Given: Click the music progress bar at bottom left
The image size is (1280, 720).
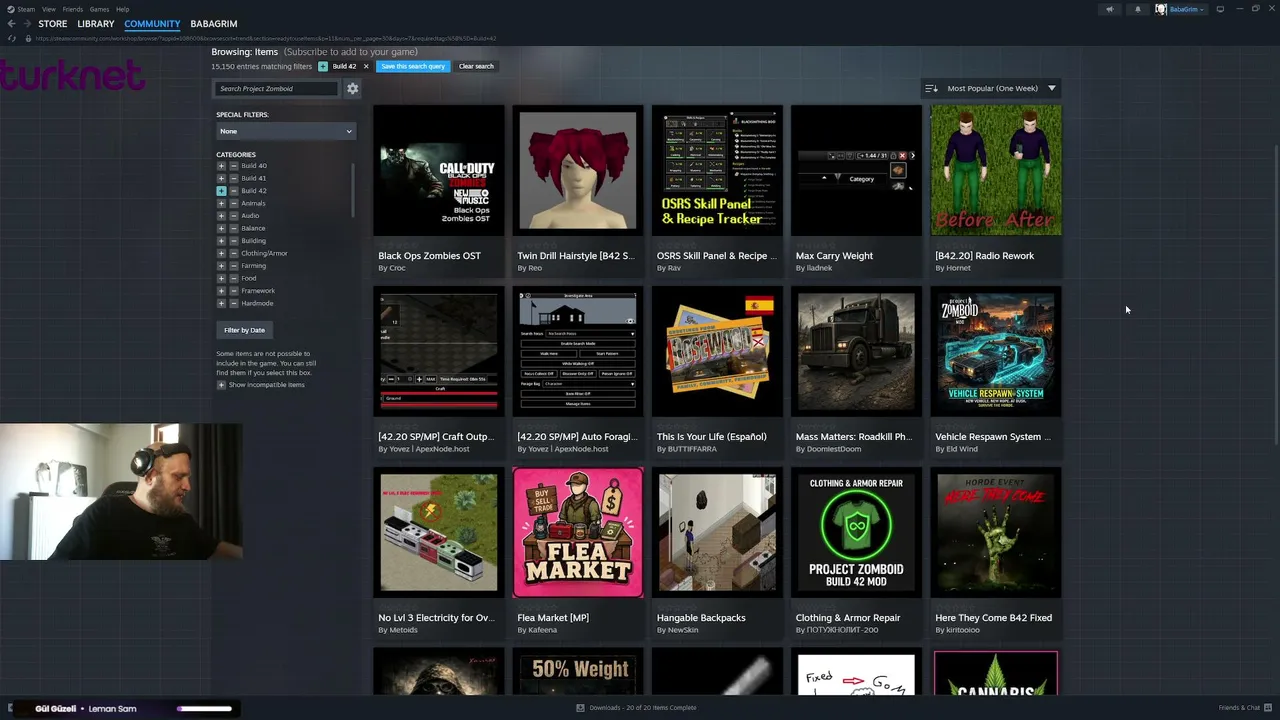Looking at the screenshot, I should pos(205,709).
